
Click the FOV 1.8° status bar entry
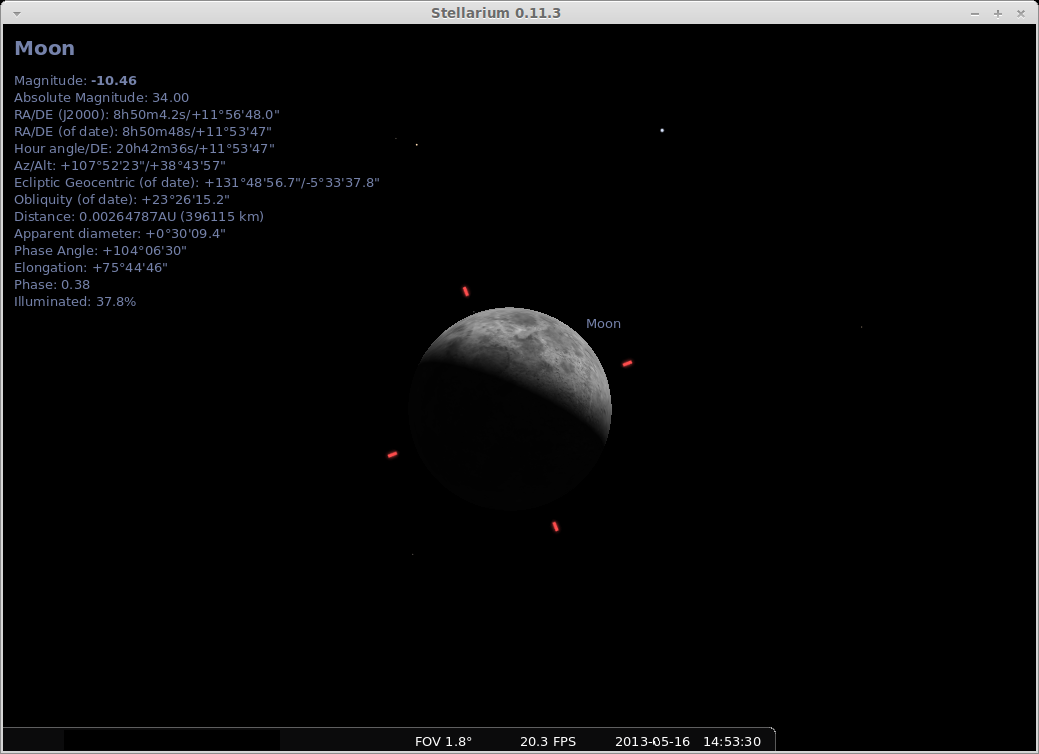pos(443,741)
